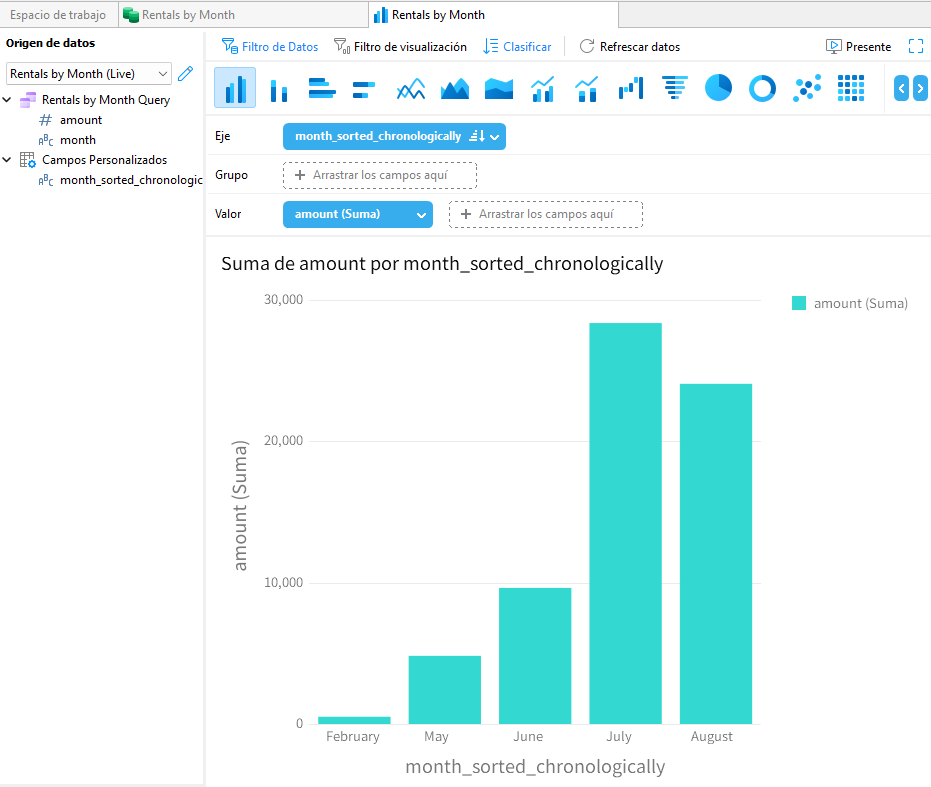
Task: Open the Rentals by Month (Live) dropdown
Action: (89, 74)
